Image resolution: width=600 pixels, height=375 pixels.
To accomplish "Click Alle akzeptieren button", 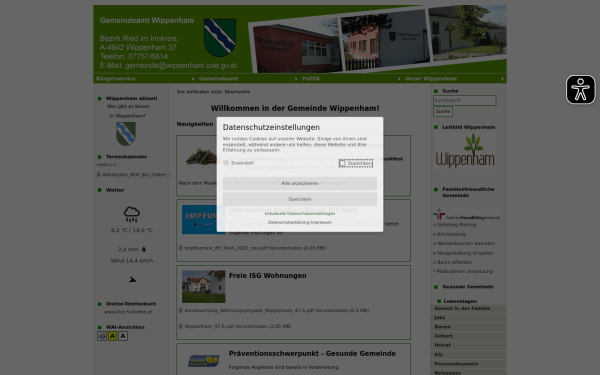I will point(300,183).
